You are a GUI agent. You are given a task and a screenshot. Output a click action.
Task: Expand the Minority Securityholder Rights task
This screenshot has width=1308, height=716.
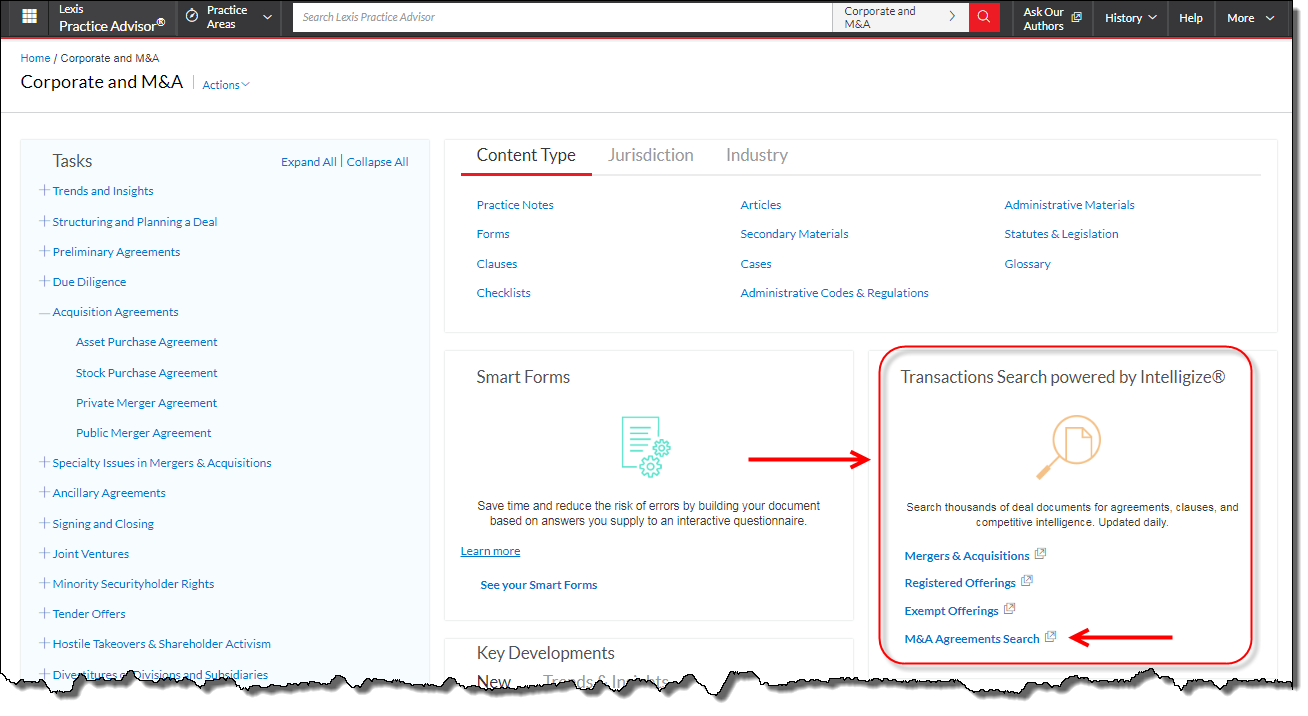pos(44,583)
